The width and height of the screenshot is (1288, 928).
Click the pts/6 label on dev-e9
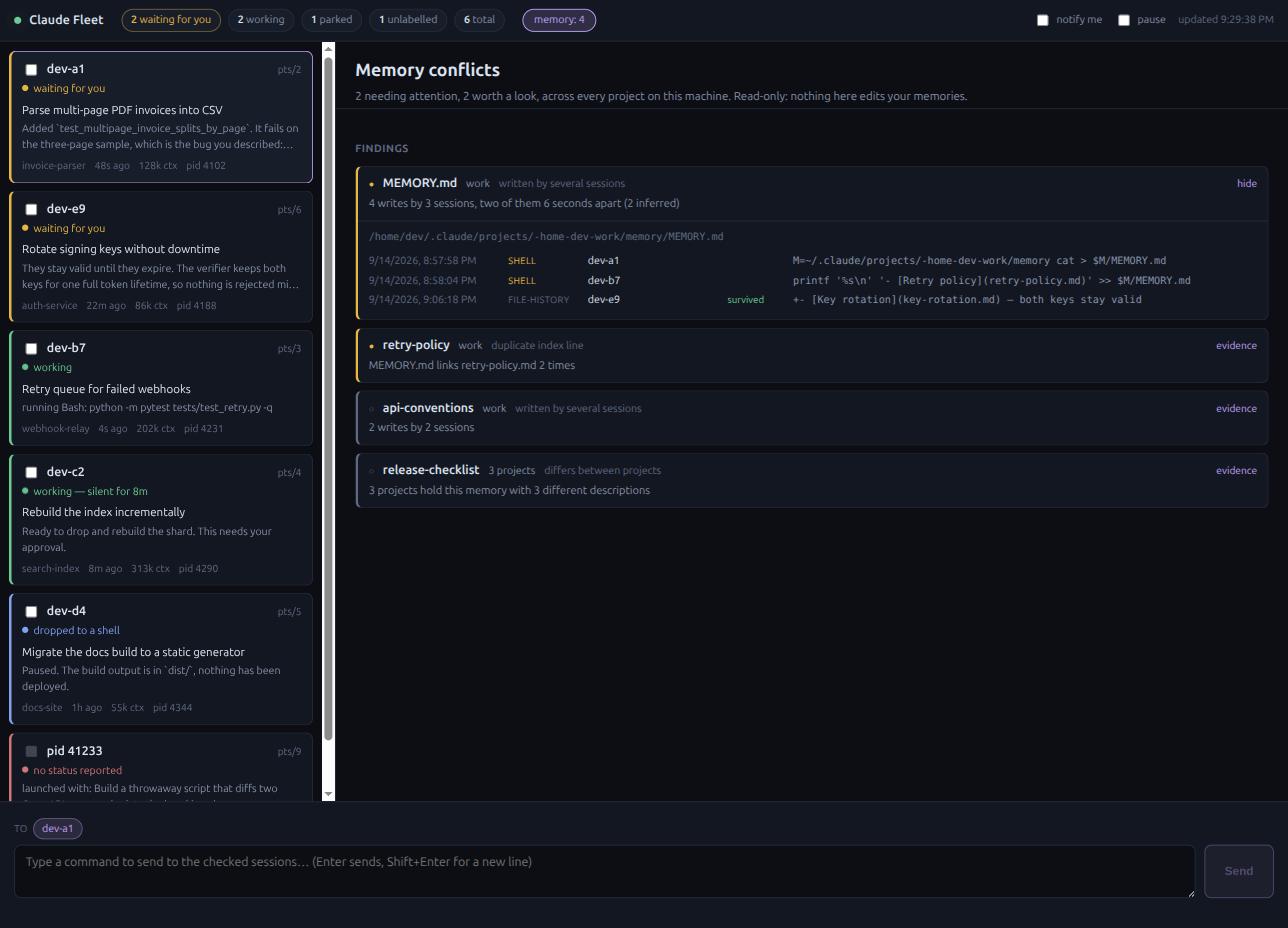(289, 210)
